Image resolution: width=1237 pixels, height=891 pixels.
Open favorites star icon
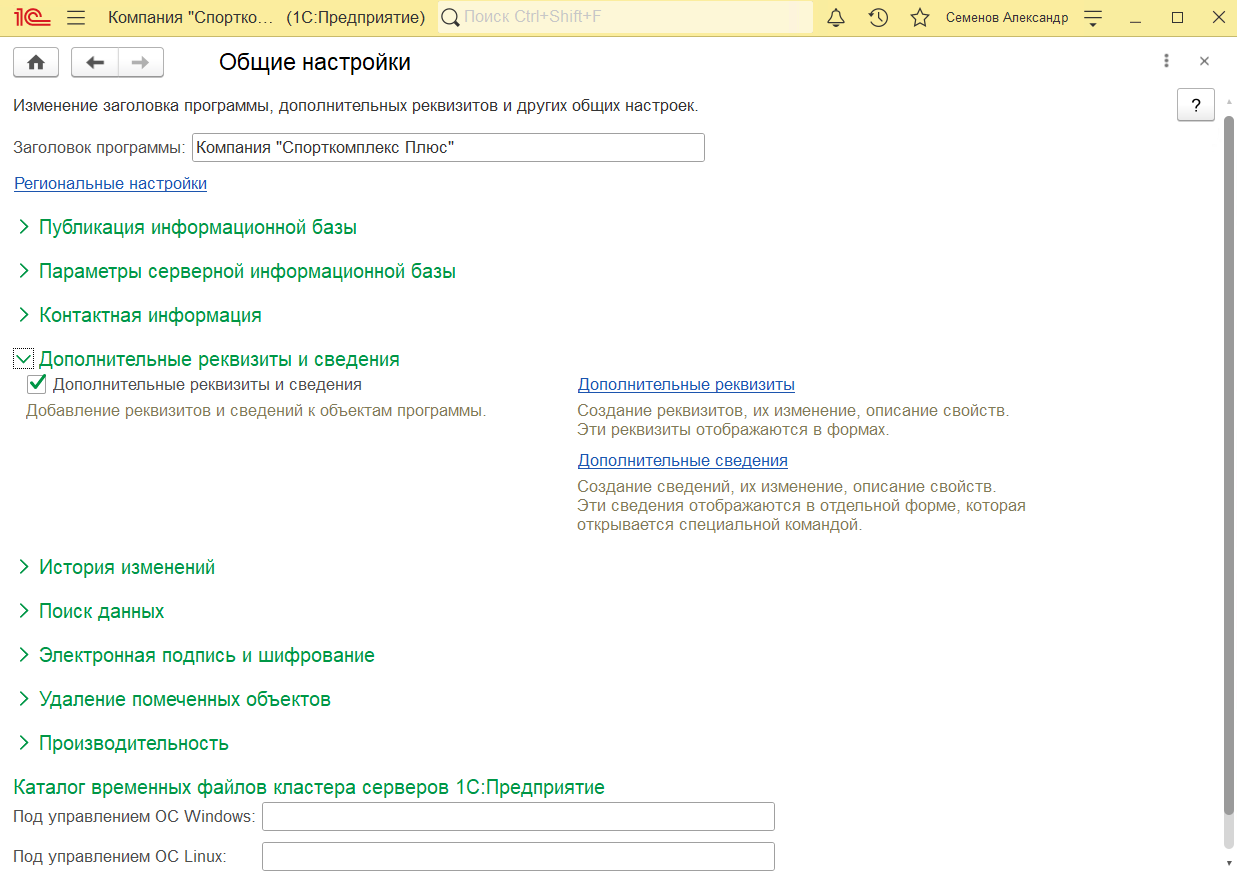[x=920, y=17]
